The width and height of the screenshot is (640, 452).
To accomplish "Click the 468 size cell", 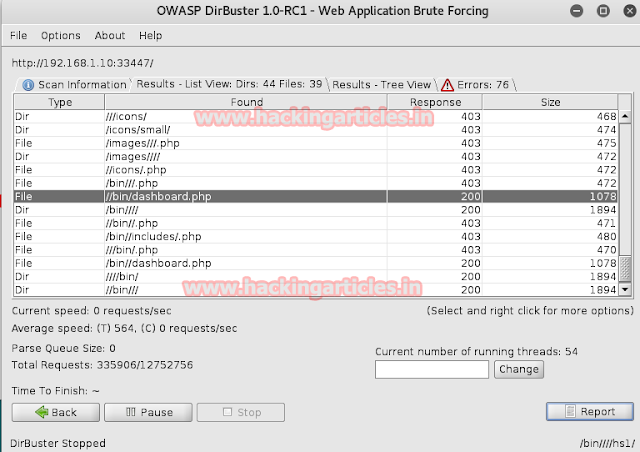I will [x=550, y=116].
